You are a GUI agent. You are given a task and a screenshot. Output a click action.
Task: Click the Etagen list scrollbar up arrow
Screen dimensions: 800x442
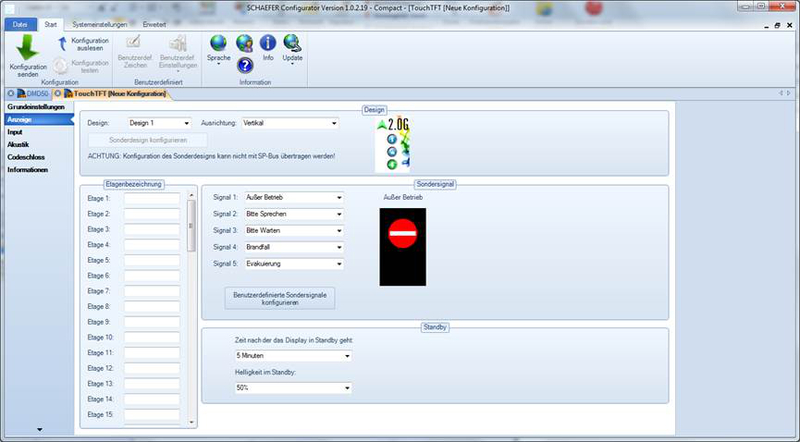tap(191, 195)
